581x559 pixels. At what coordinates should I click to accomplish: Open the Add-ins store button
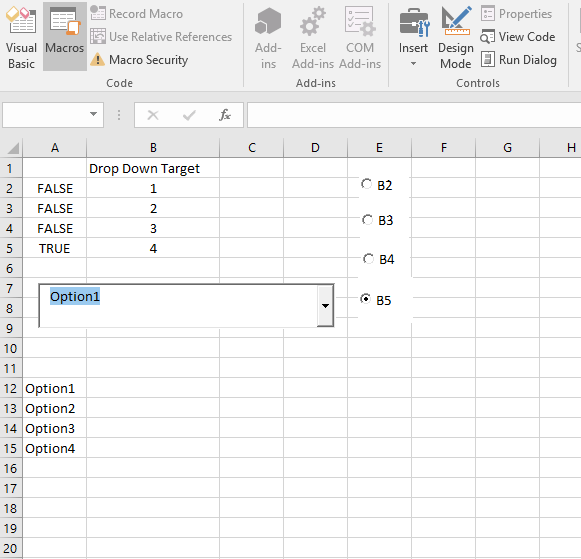[268, 38]
